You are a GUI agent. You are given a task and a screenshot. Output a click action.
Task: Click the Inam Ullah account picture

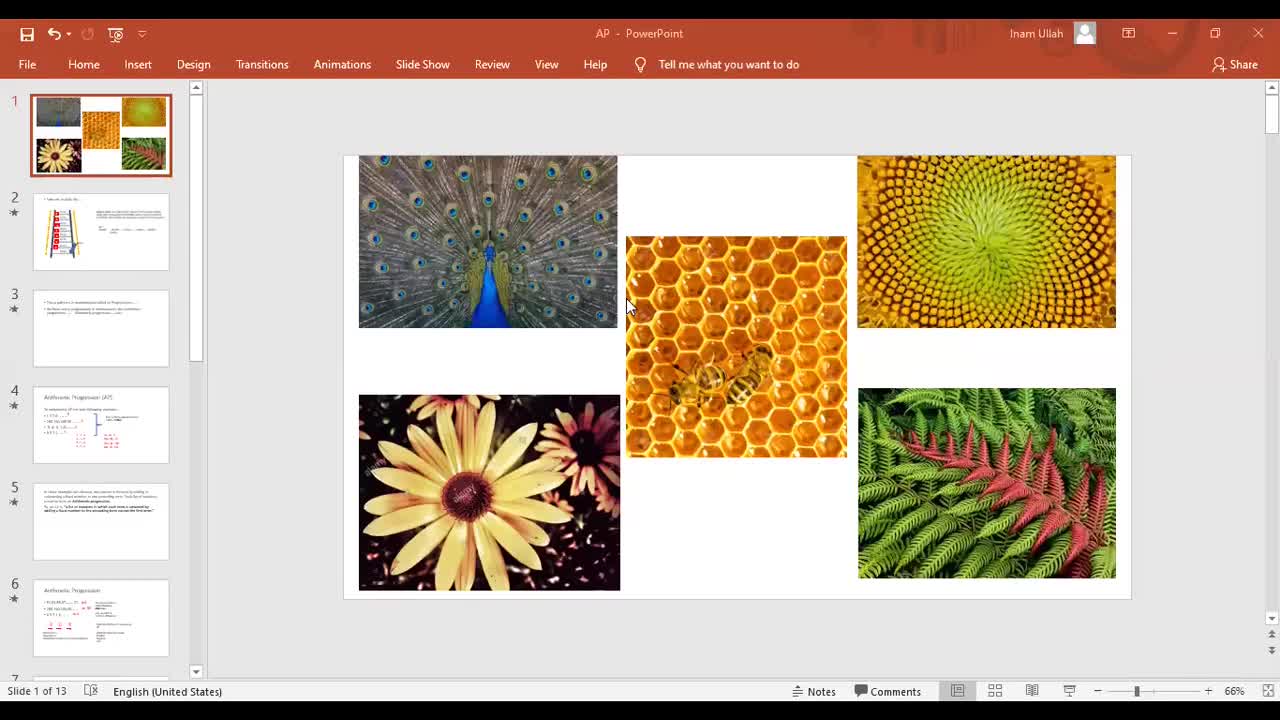click(x=1085, y=33)
